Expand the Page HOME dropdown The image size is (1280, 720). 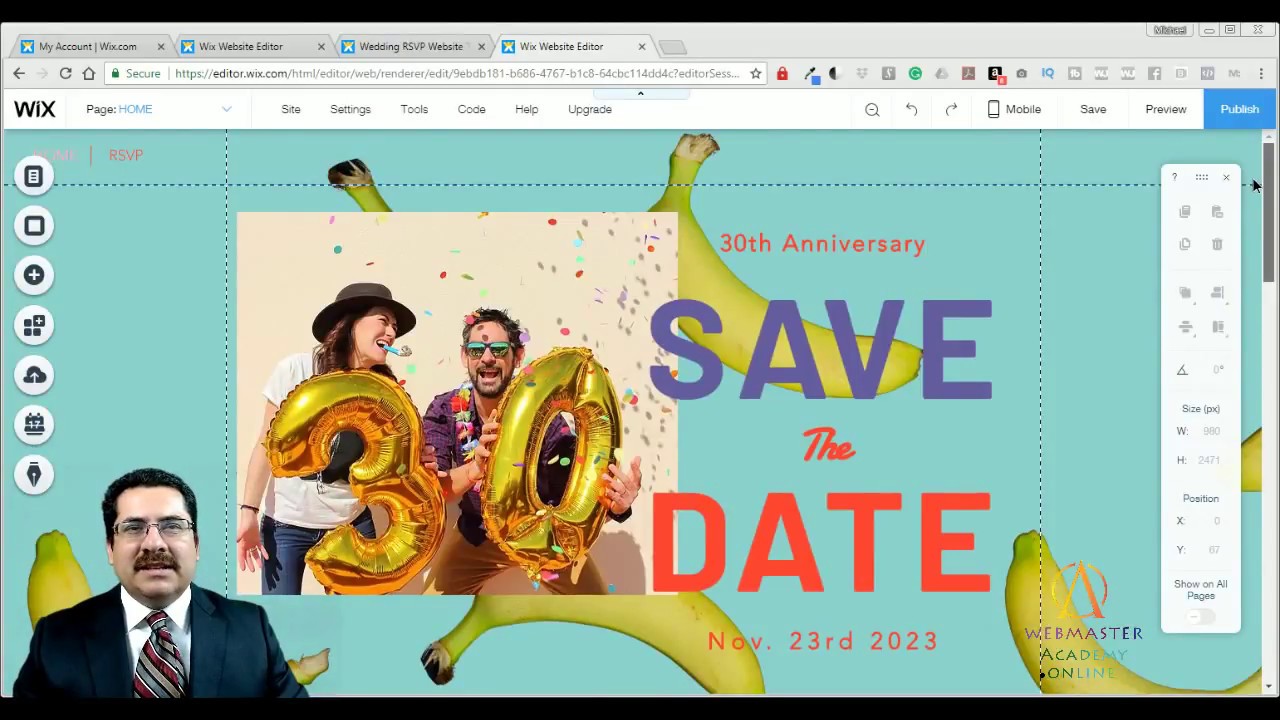[x=226, y=109]
